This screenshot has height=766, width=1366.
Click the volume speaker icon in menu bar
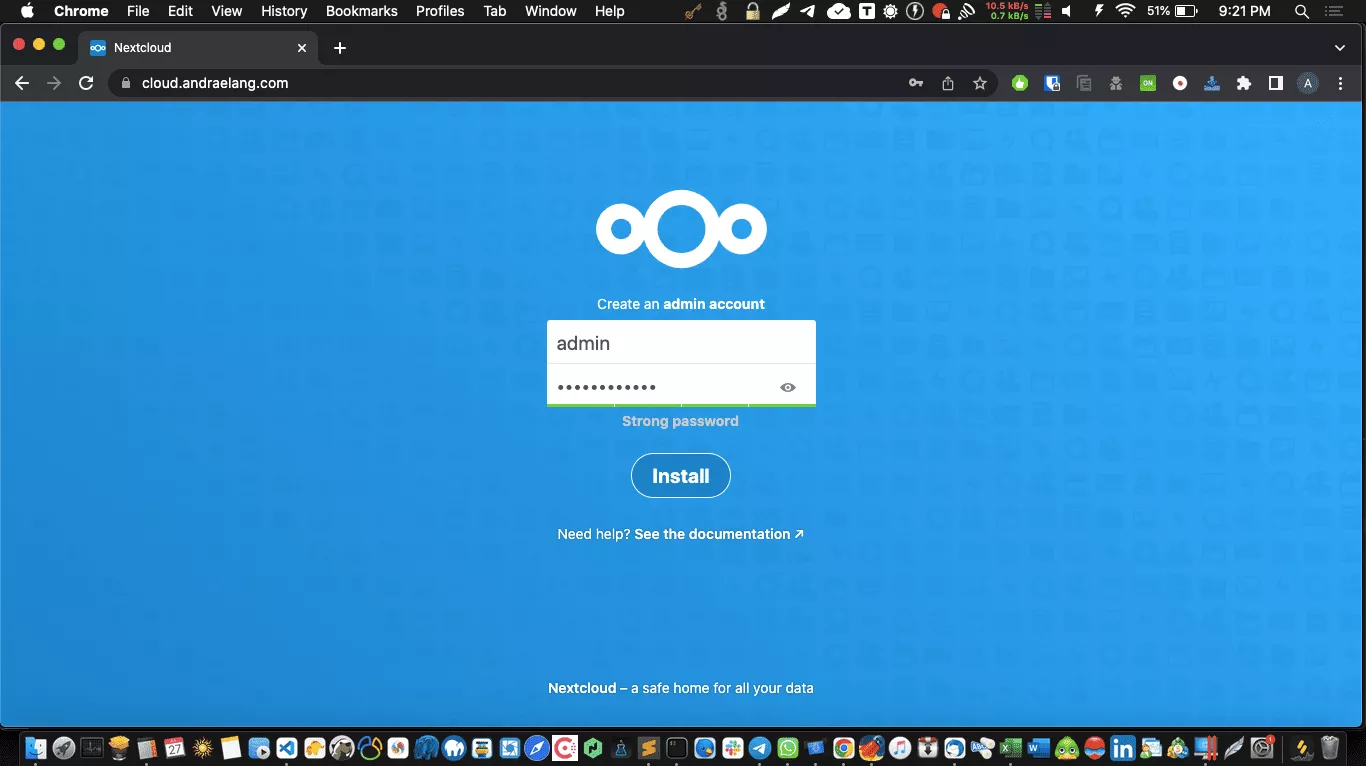pyautogui.click(x=1066, y=11)
